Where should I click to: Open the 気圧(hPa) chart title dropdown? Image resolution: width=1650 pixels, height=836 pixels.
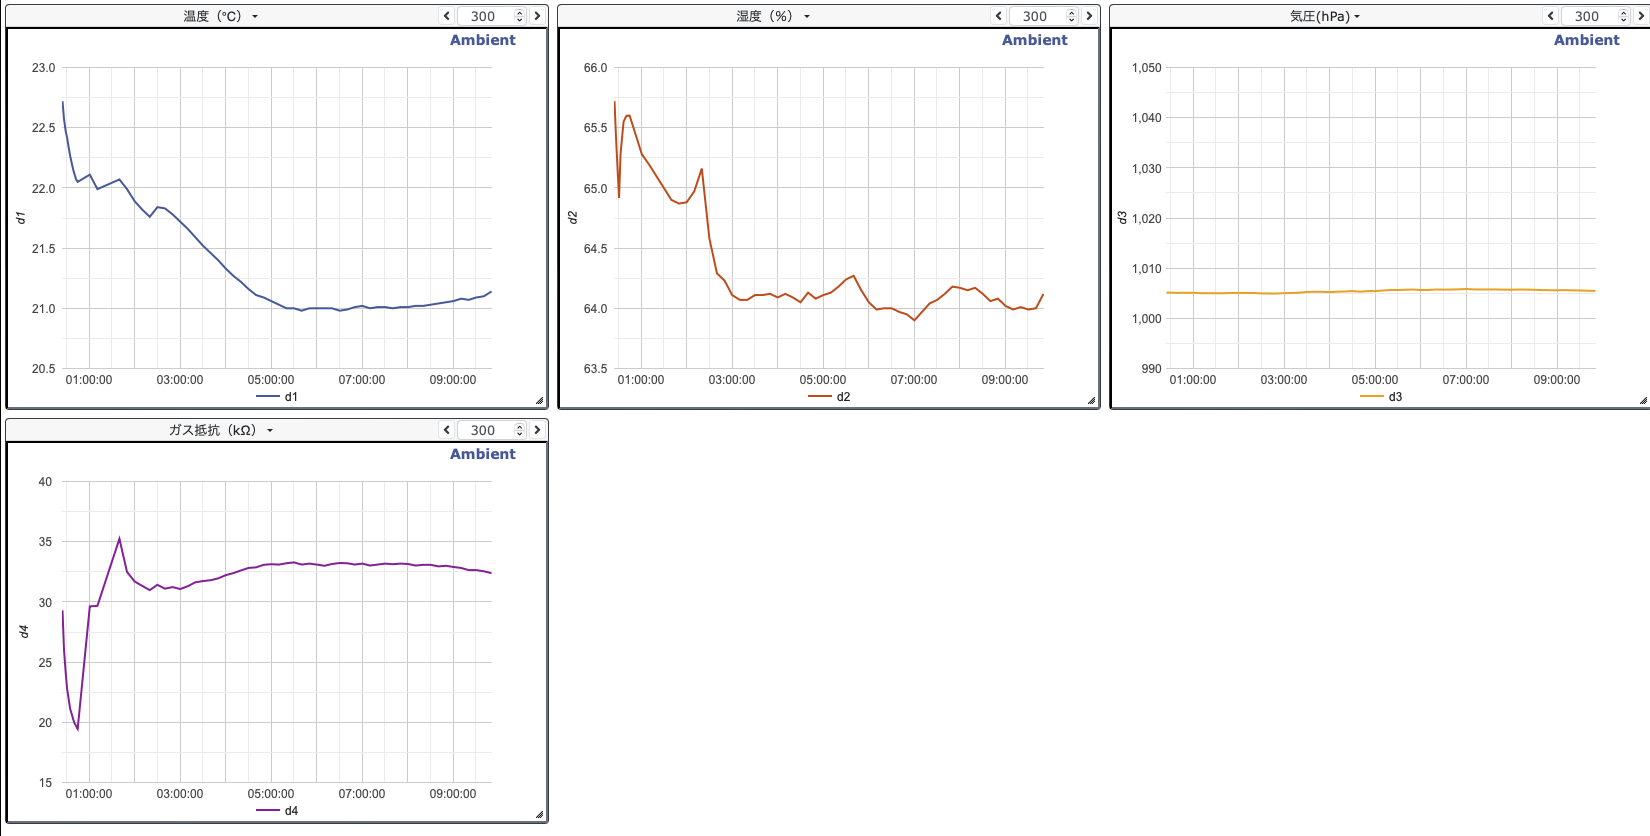pyautogui.click(x=1325, y=16)
